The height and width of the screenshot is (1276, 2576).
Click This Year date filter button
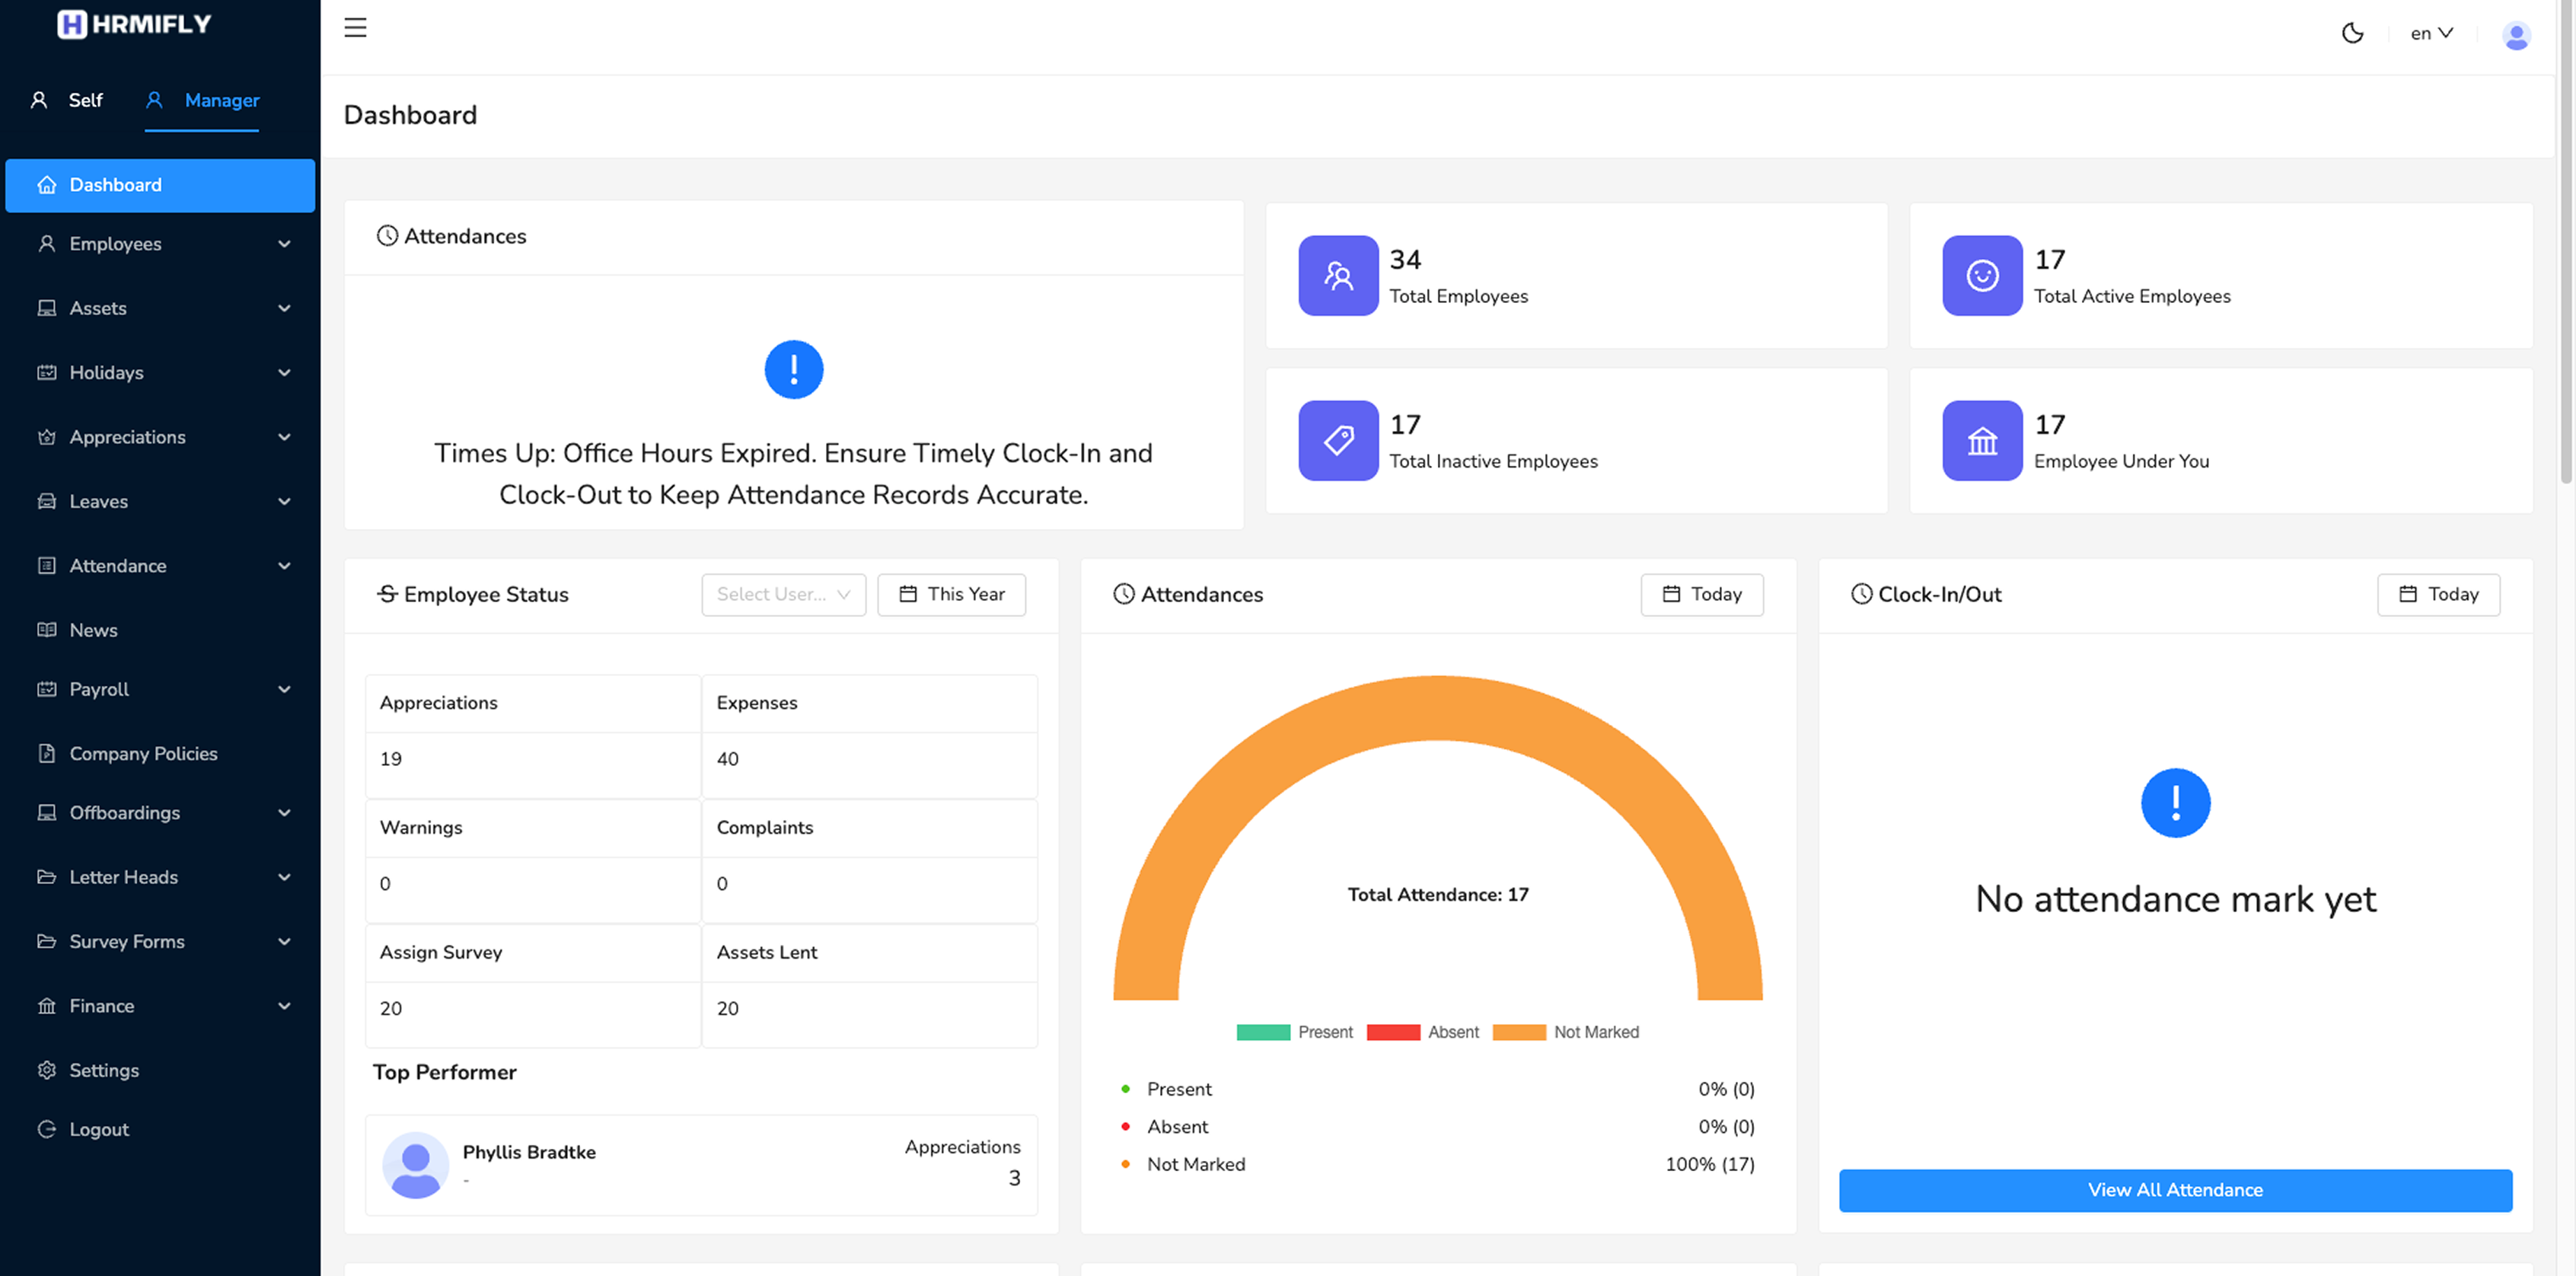[x=951, y=594]
